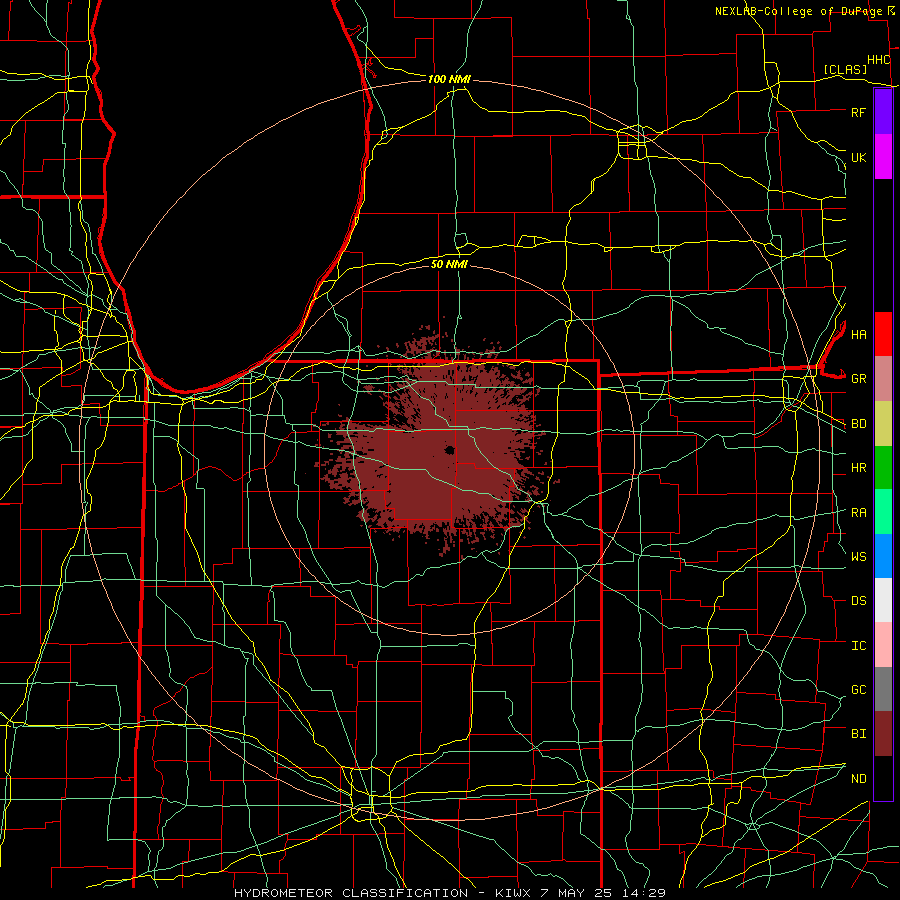The width and height of the screenshot is (900, 900).
Task: Click the UK magenta legend color swatch
Action: (x=883, y=157)
